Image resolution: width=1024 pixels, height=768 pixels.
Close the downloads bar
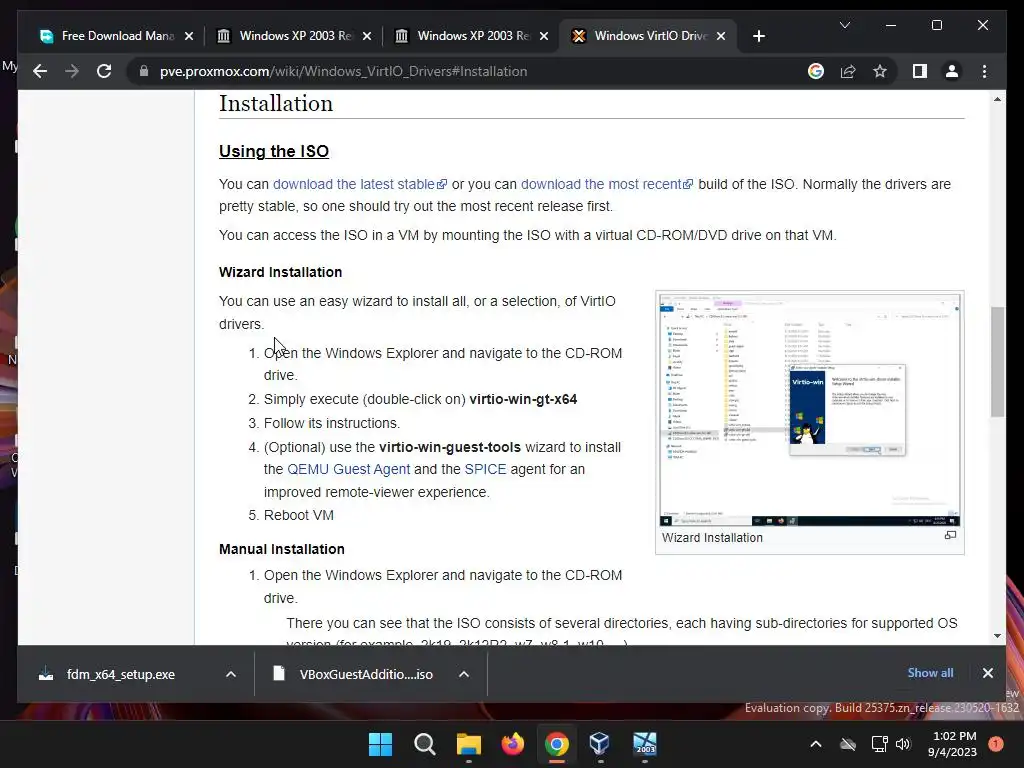point(987,673)
